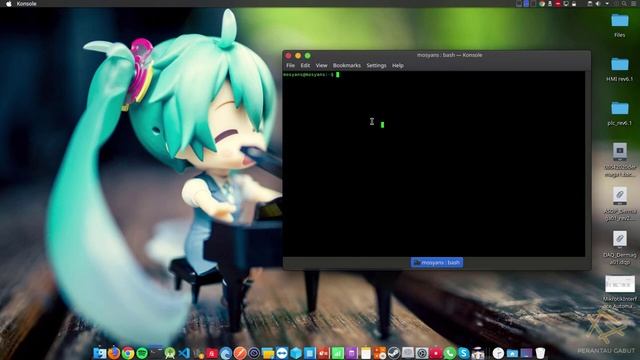This screenshot has height=360, width=640.
Task: Open the plc_rev6.1 desktop folder
Action: point(620,113)
